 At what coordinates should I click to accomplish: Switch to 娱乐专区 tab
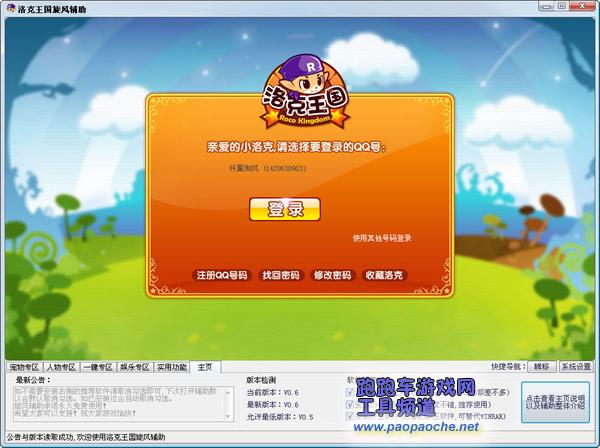pos(135,367)
